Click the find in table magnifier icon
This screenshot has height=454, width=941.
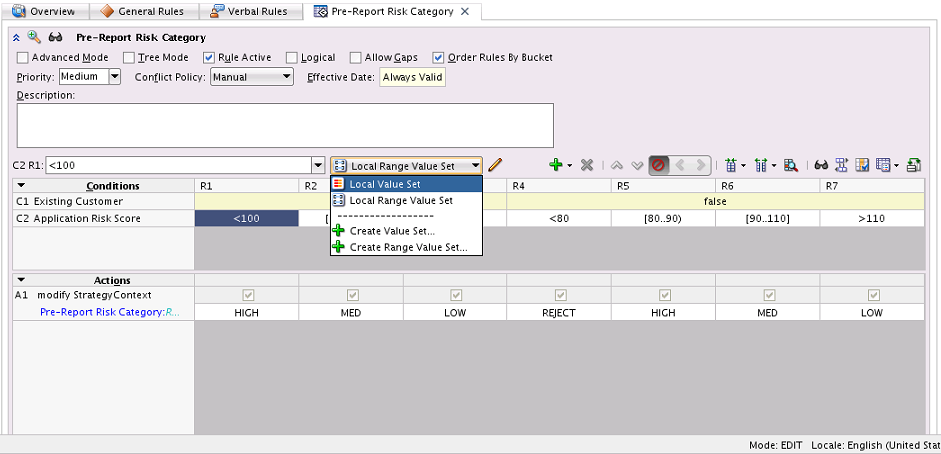click(791, 165)
